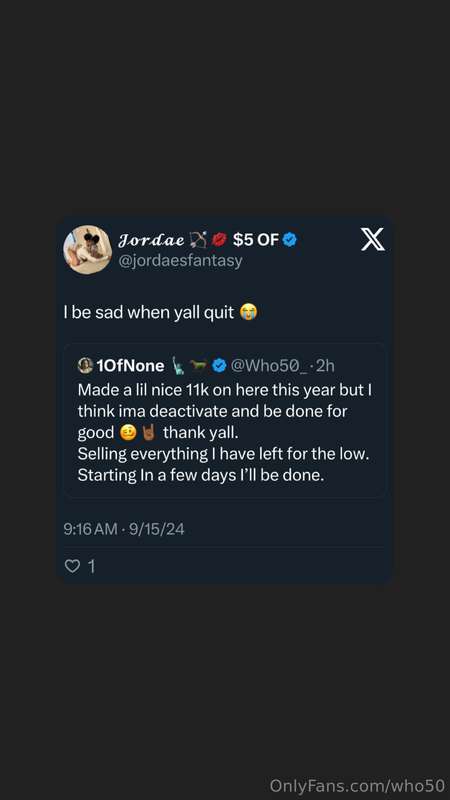Open the quoted tweet about 11k
The width and height of the screenshot is (450, 800).
pyautogui.click(x=224, y=420)
